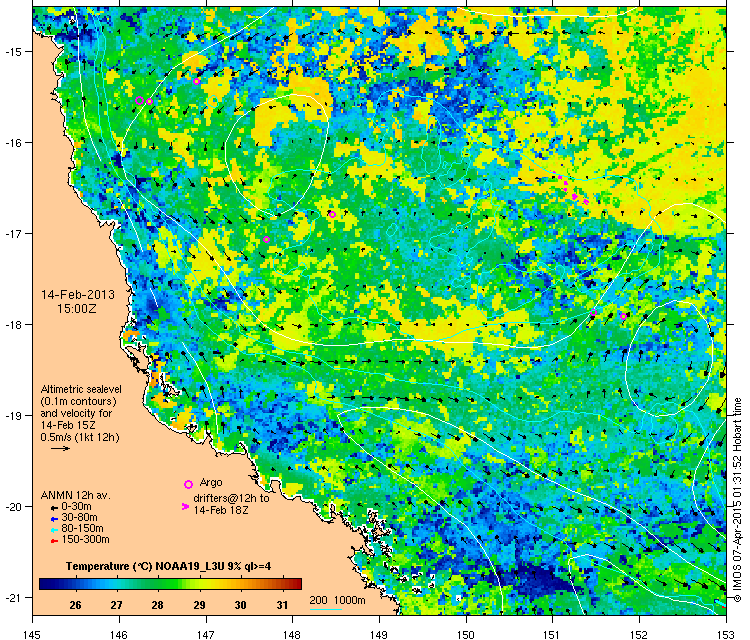Click the cyan 200m bathymetry legend line
Viewport: 750px width, 640px height.
pos(326,609)
